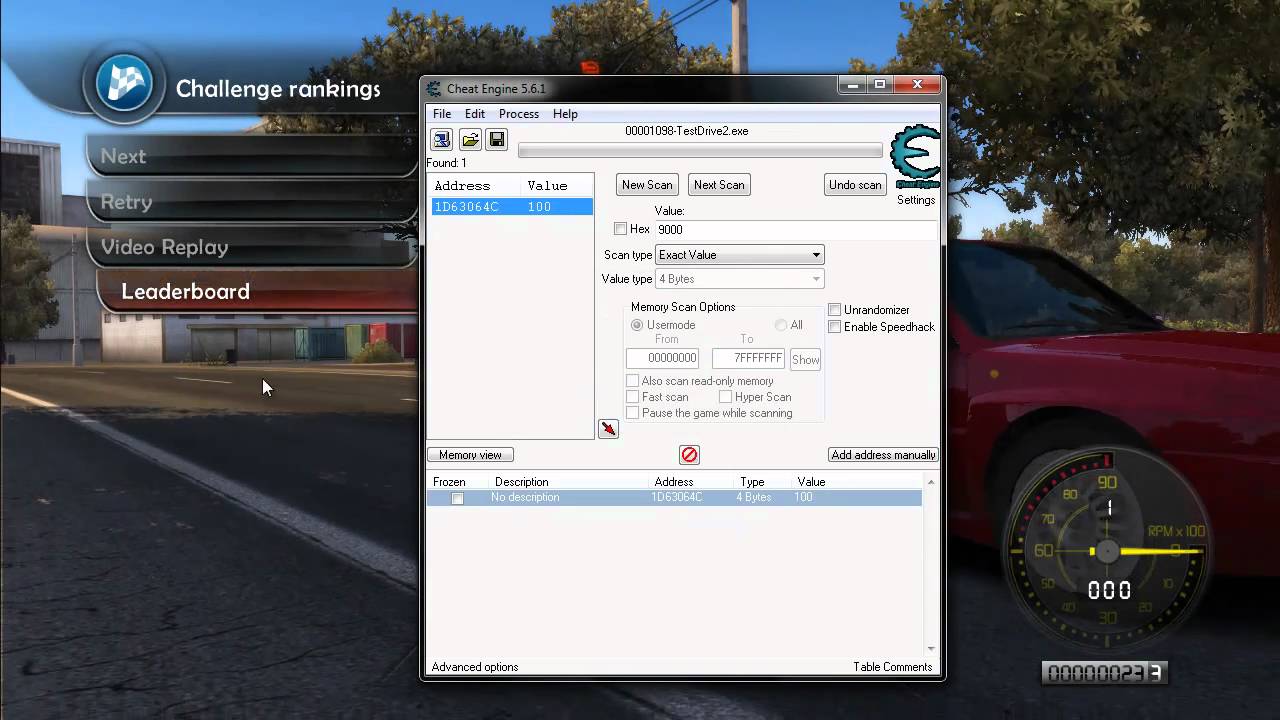Click the Cheat Engine title bar icon

click(x=434, y=88)
